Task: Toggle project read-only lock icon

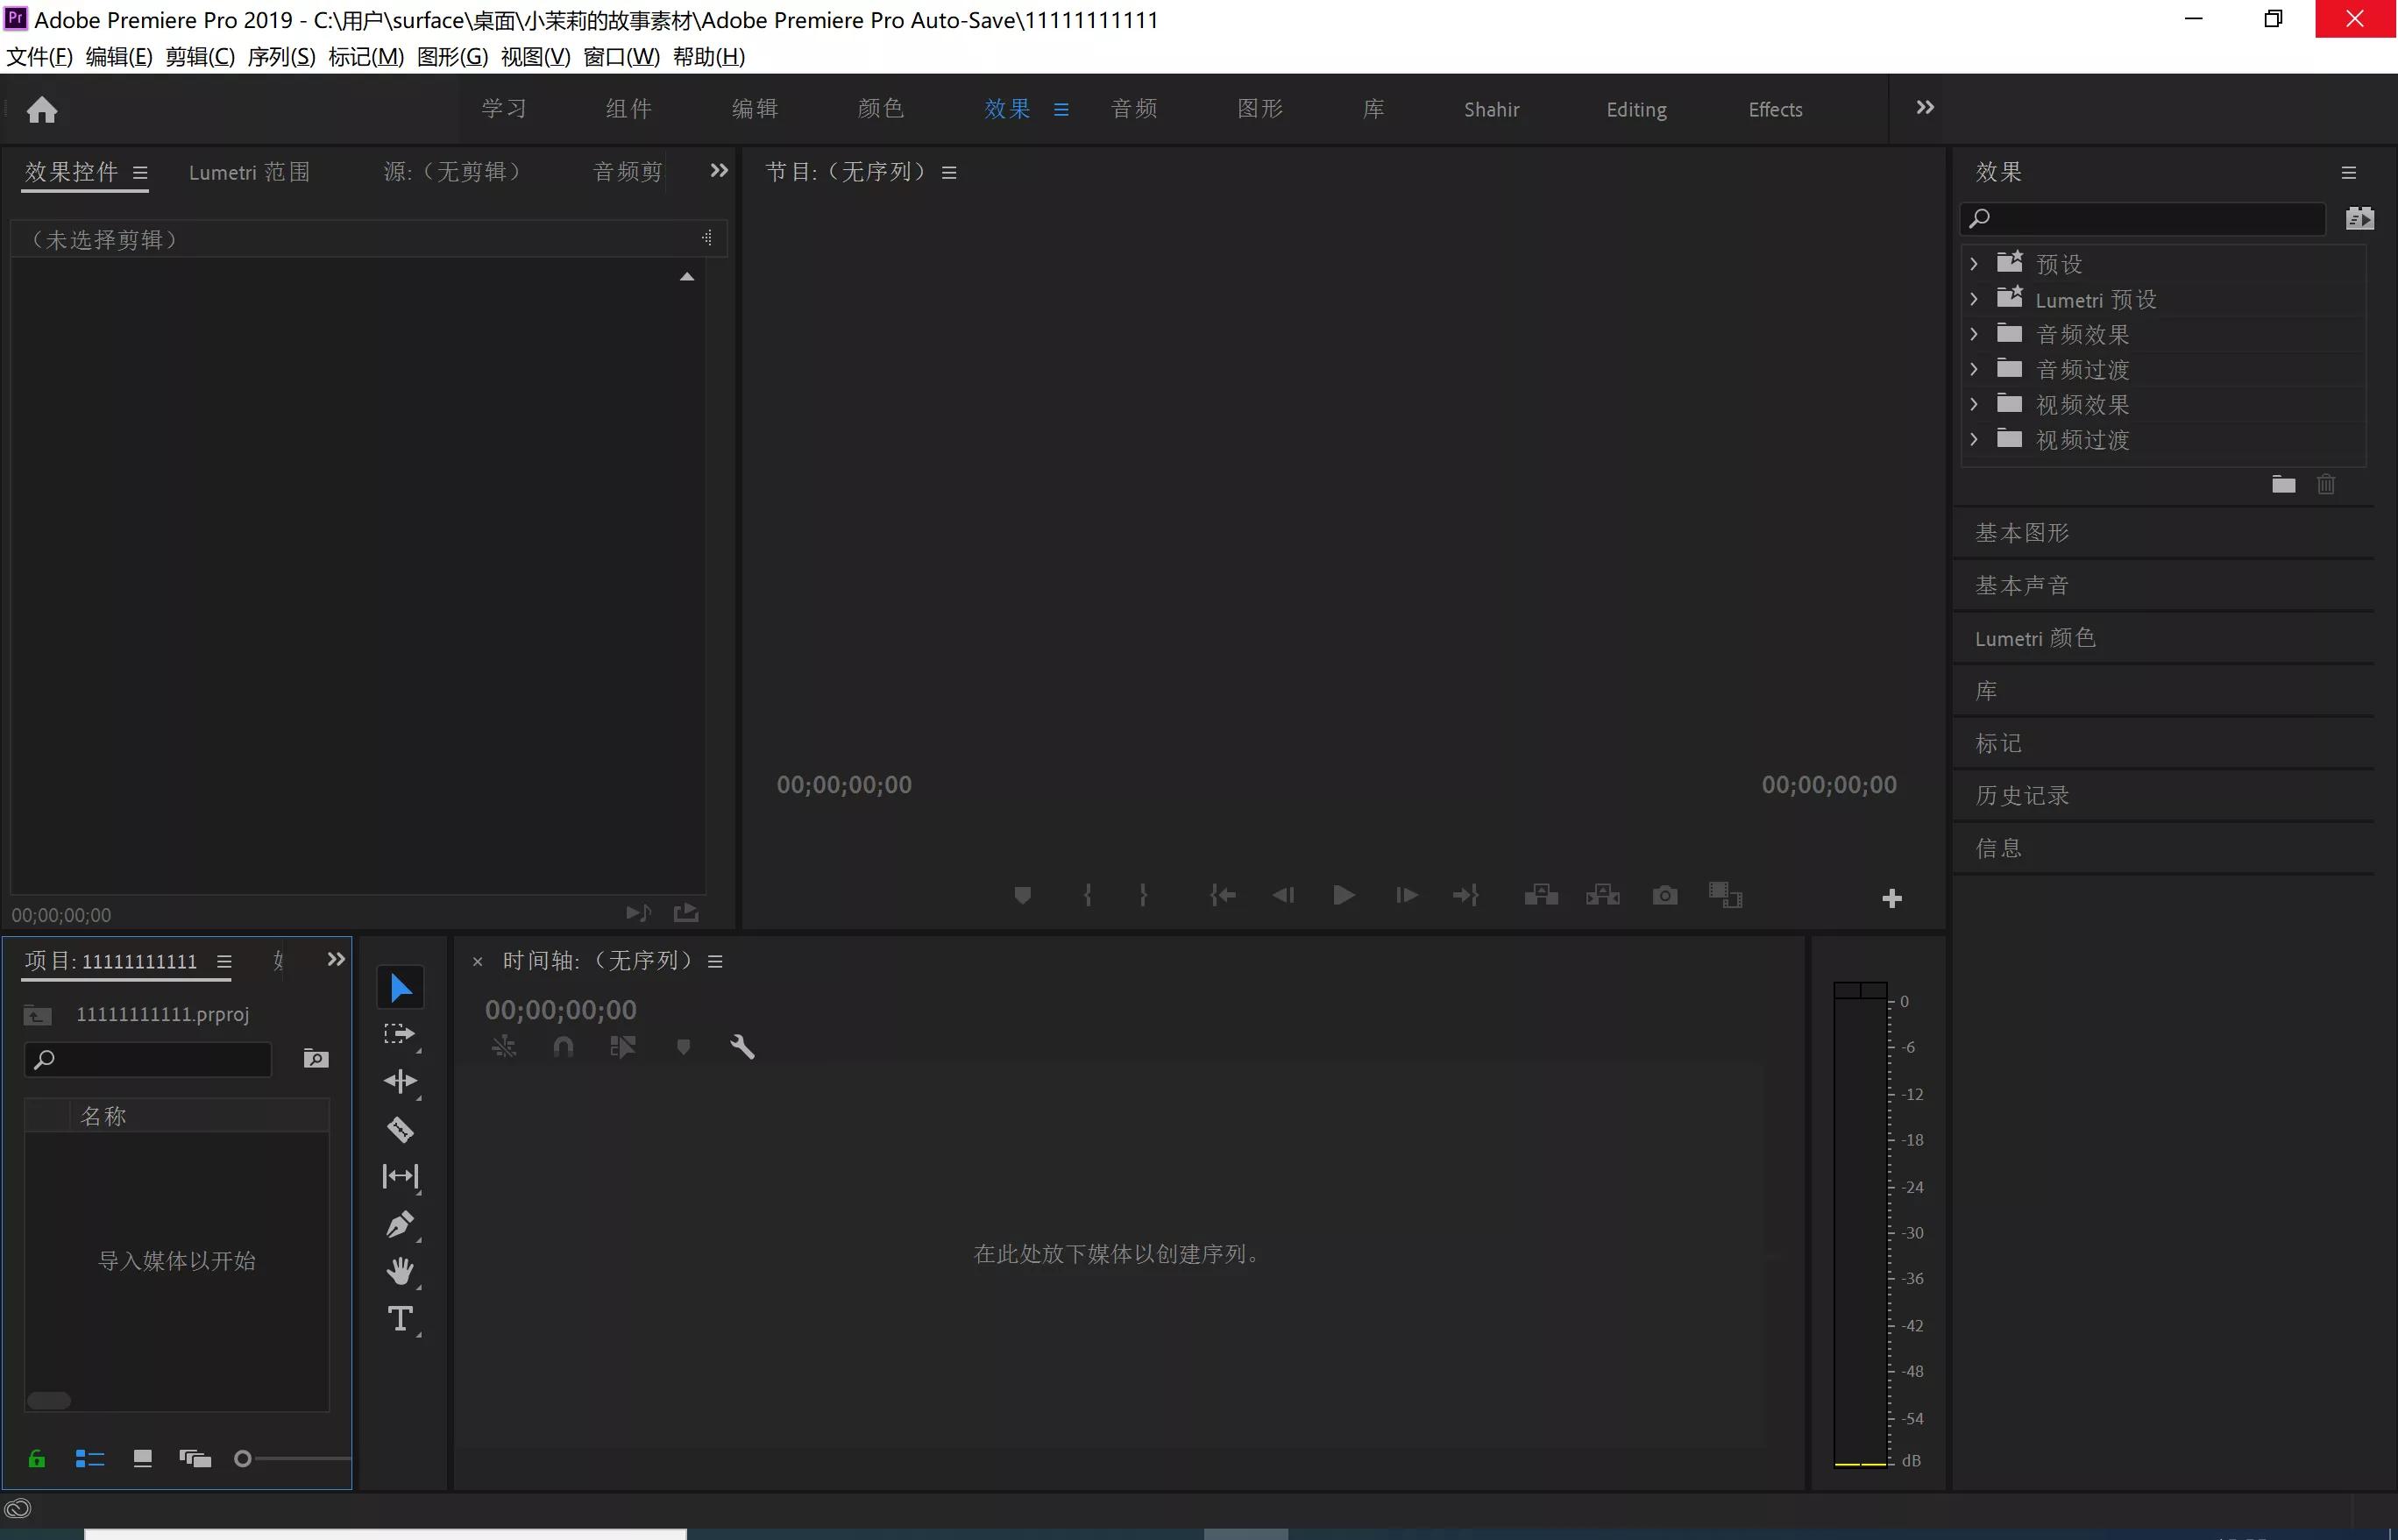Action: (x=37, y=1459)
